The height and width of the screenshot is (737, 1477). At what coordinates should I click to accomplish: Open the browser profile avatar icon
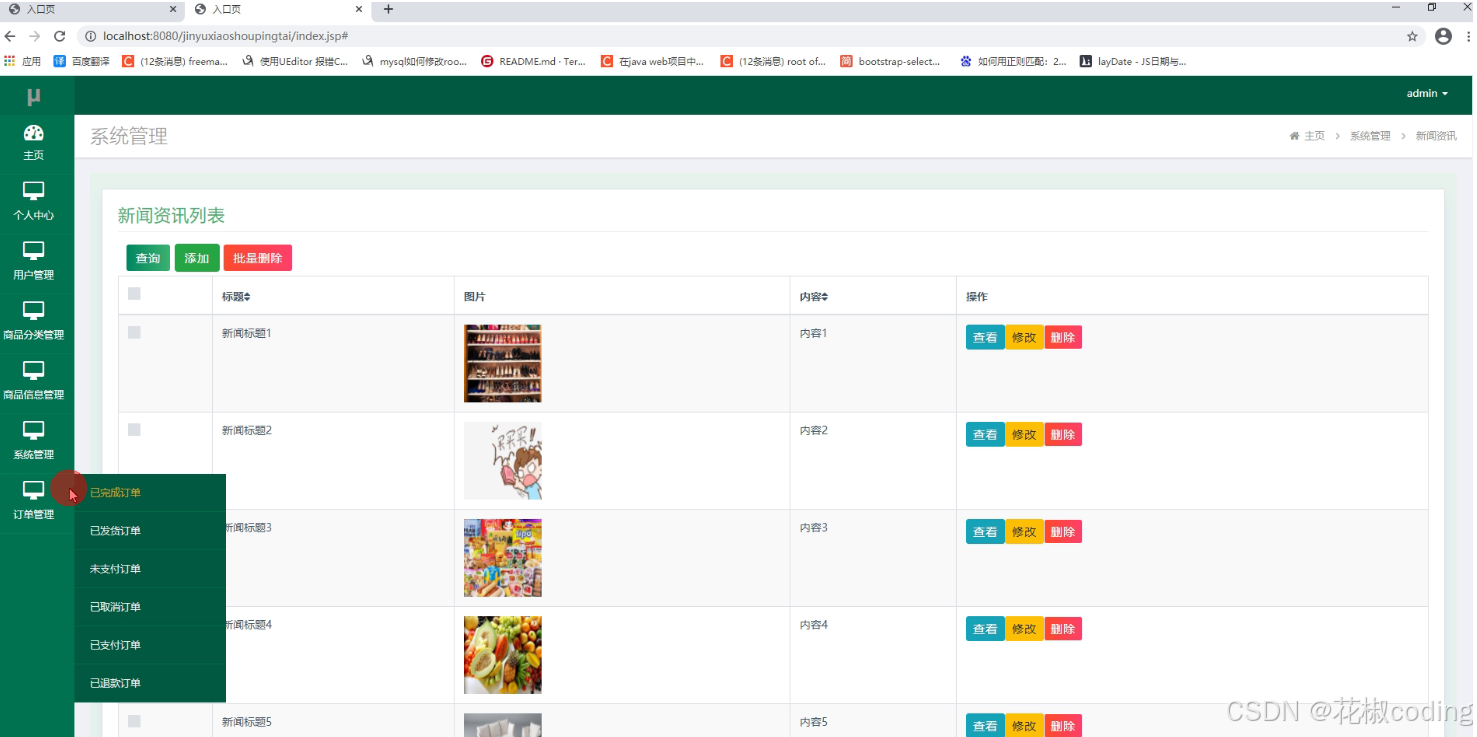coord(1443,36)
